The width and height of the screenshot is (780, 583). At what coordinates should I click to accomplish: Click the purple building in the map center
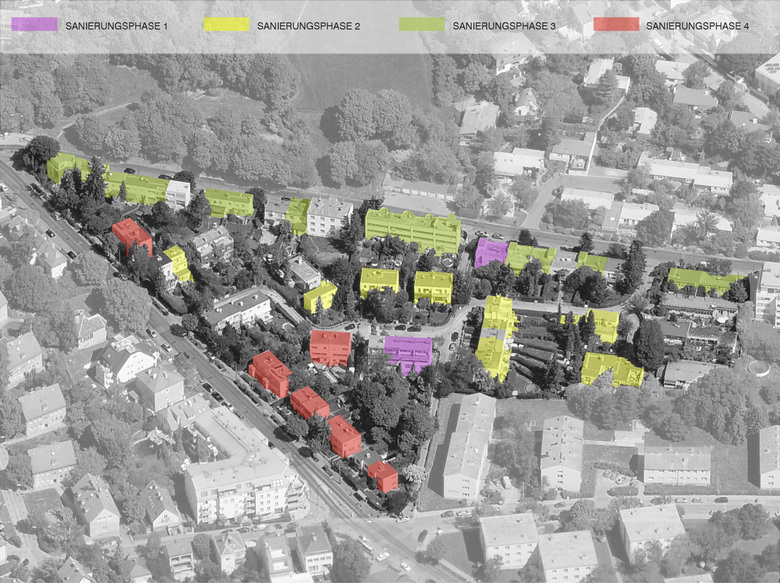coord(408,352)
